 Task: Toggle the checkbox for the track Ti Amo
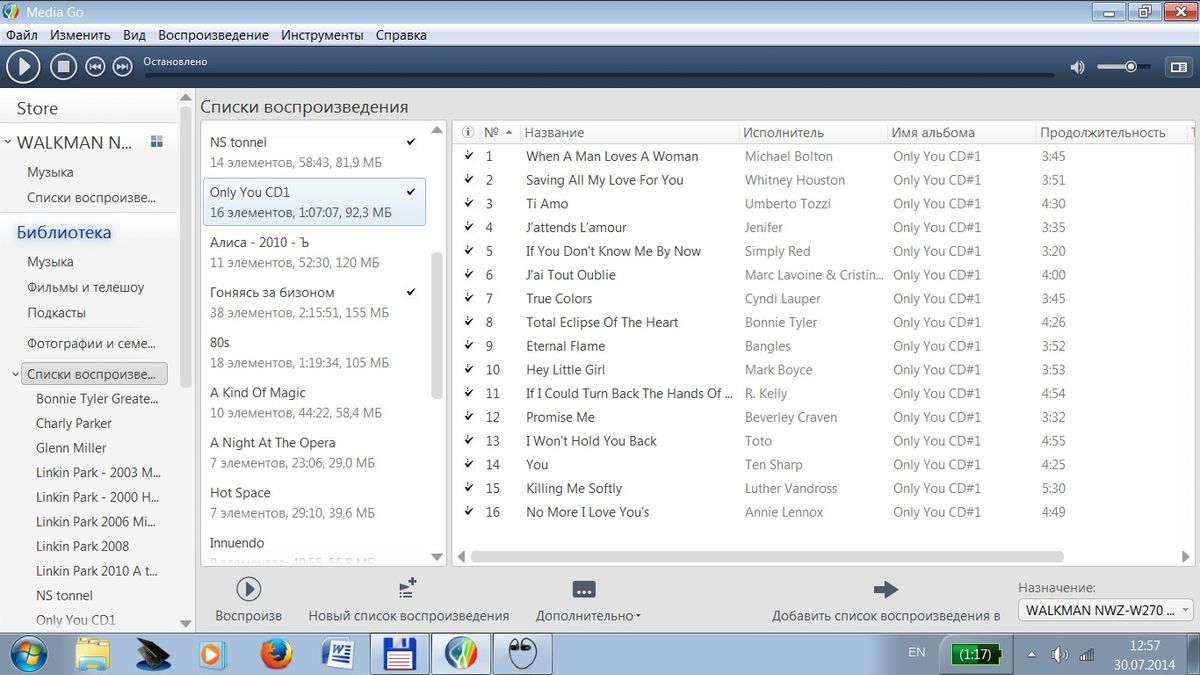click(469, 204)
